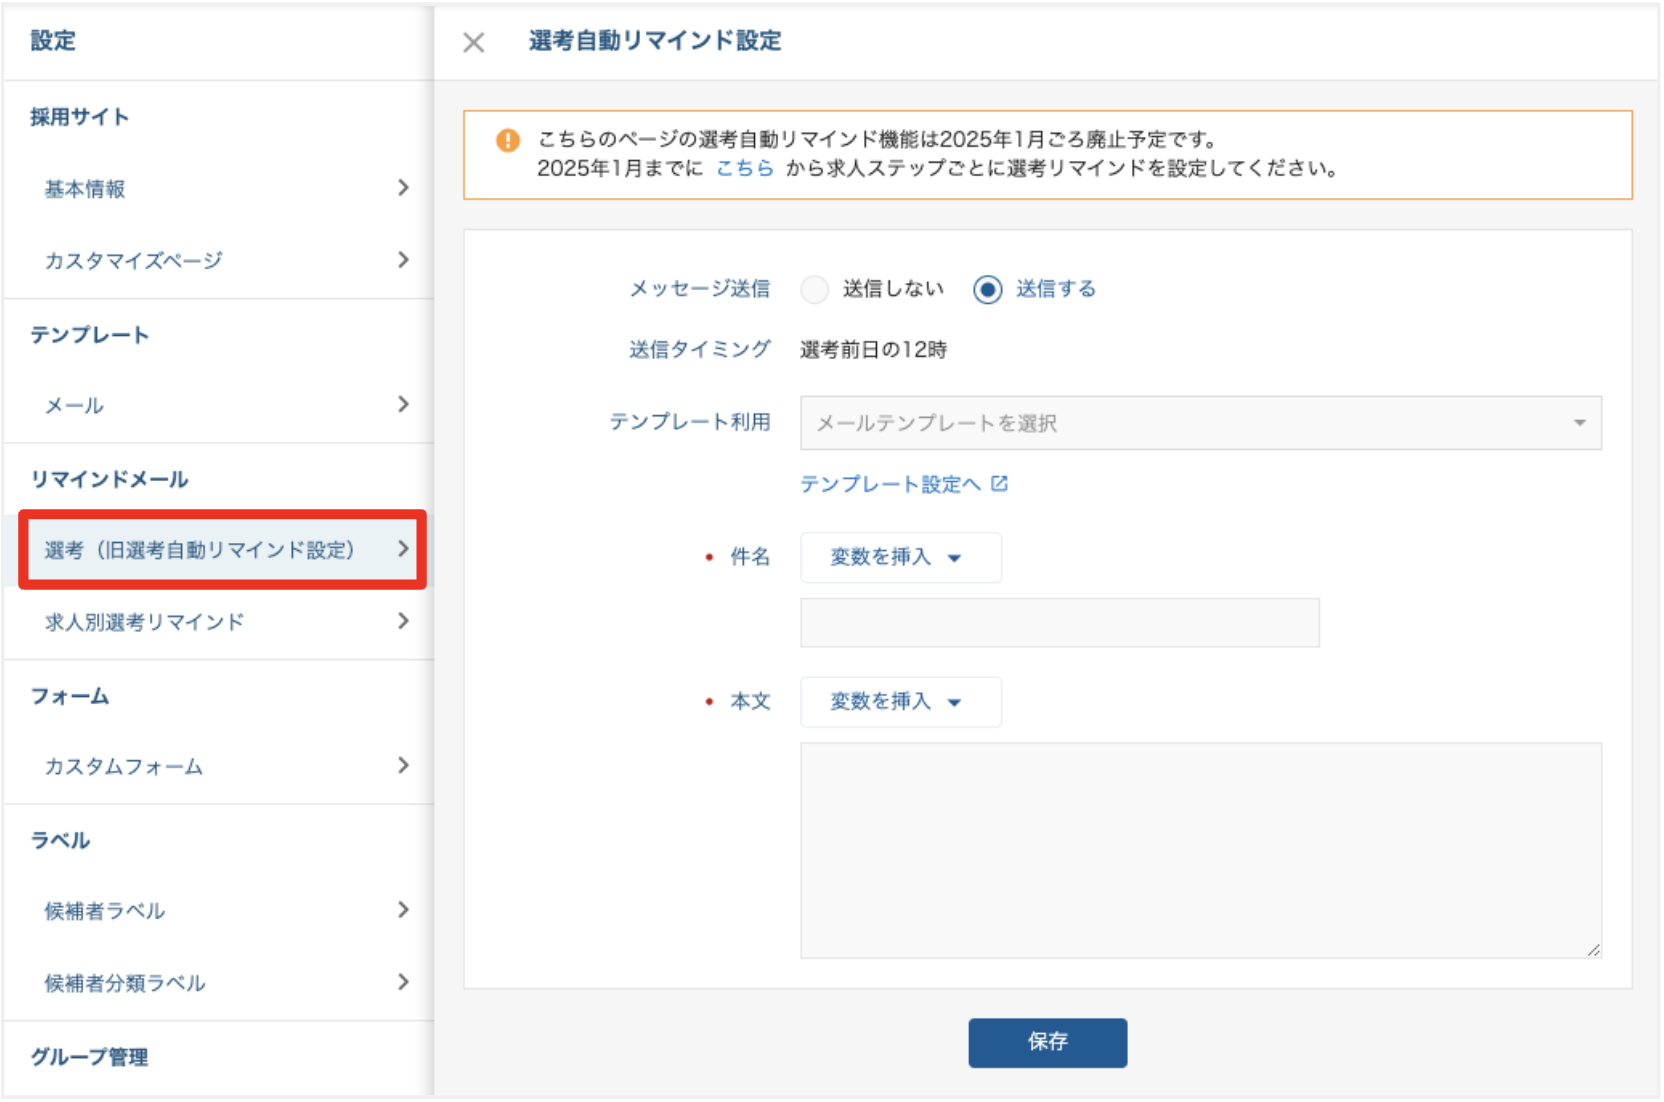
Task: Click the 保存 button to save settings
Action: (1046, 1042)
